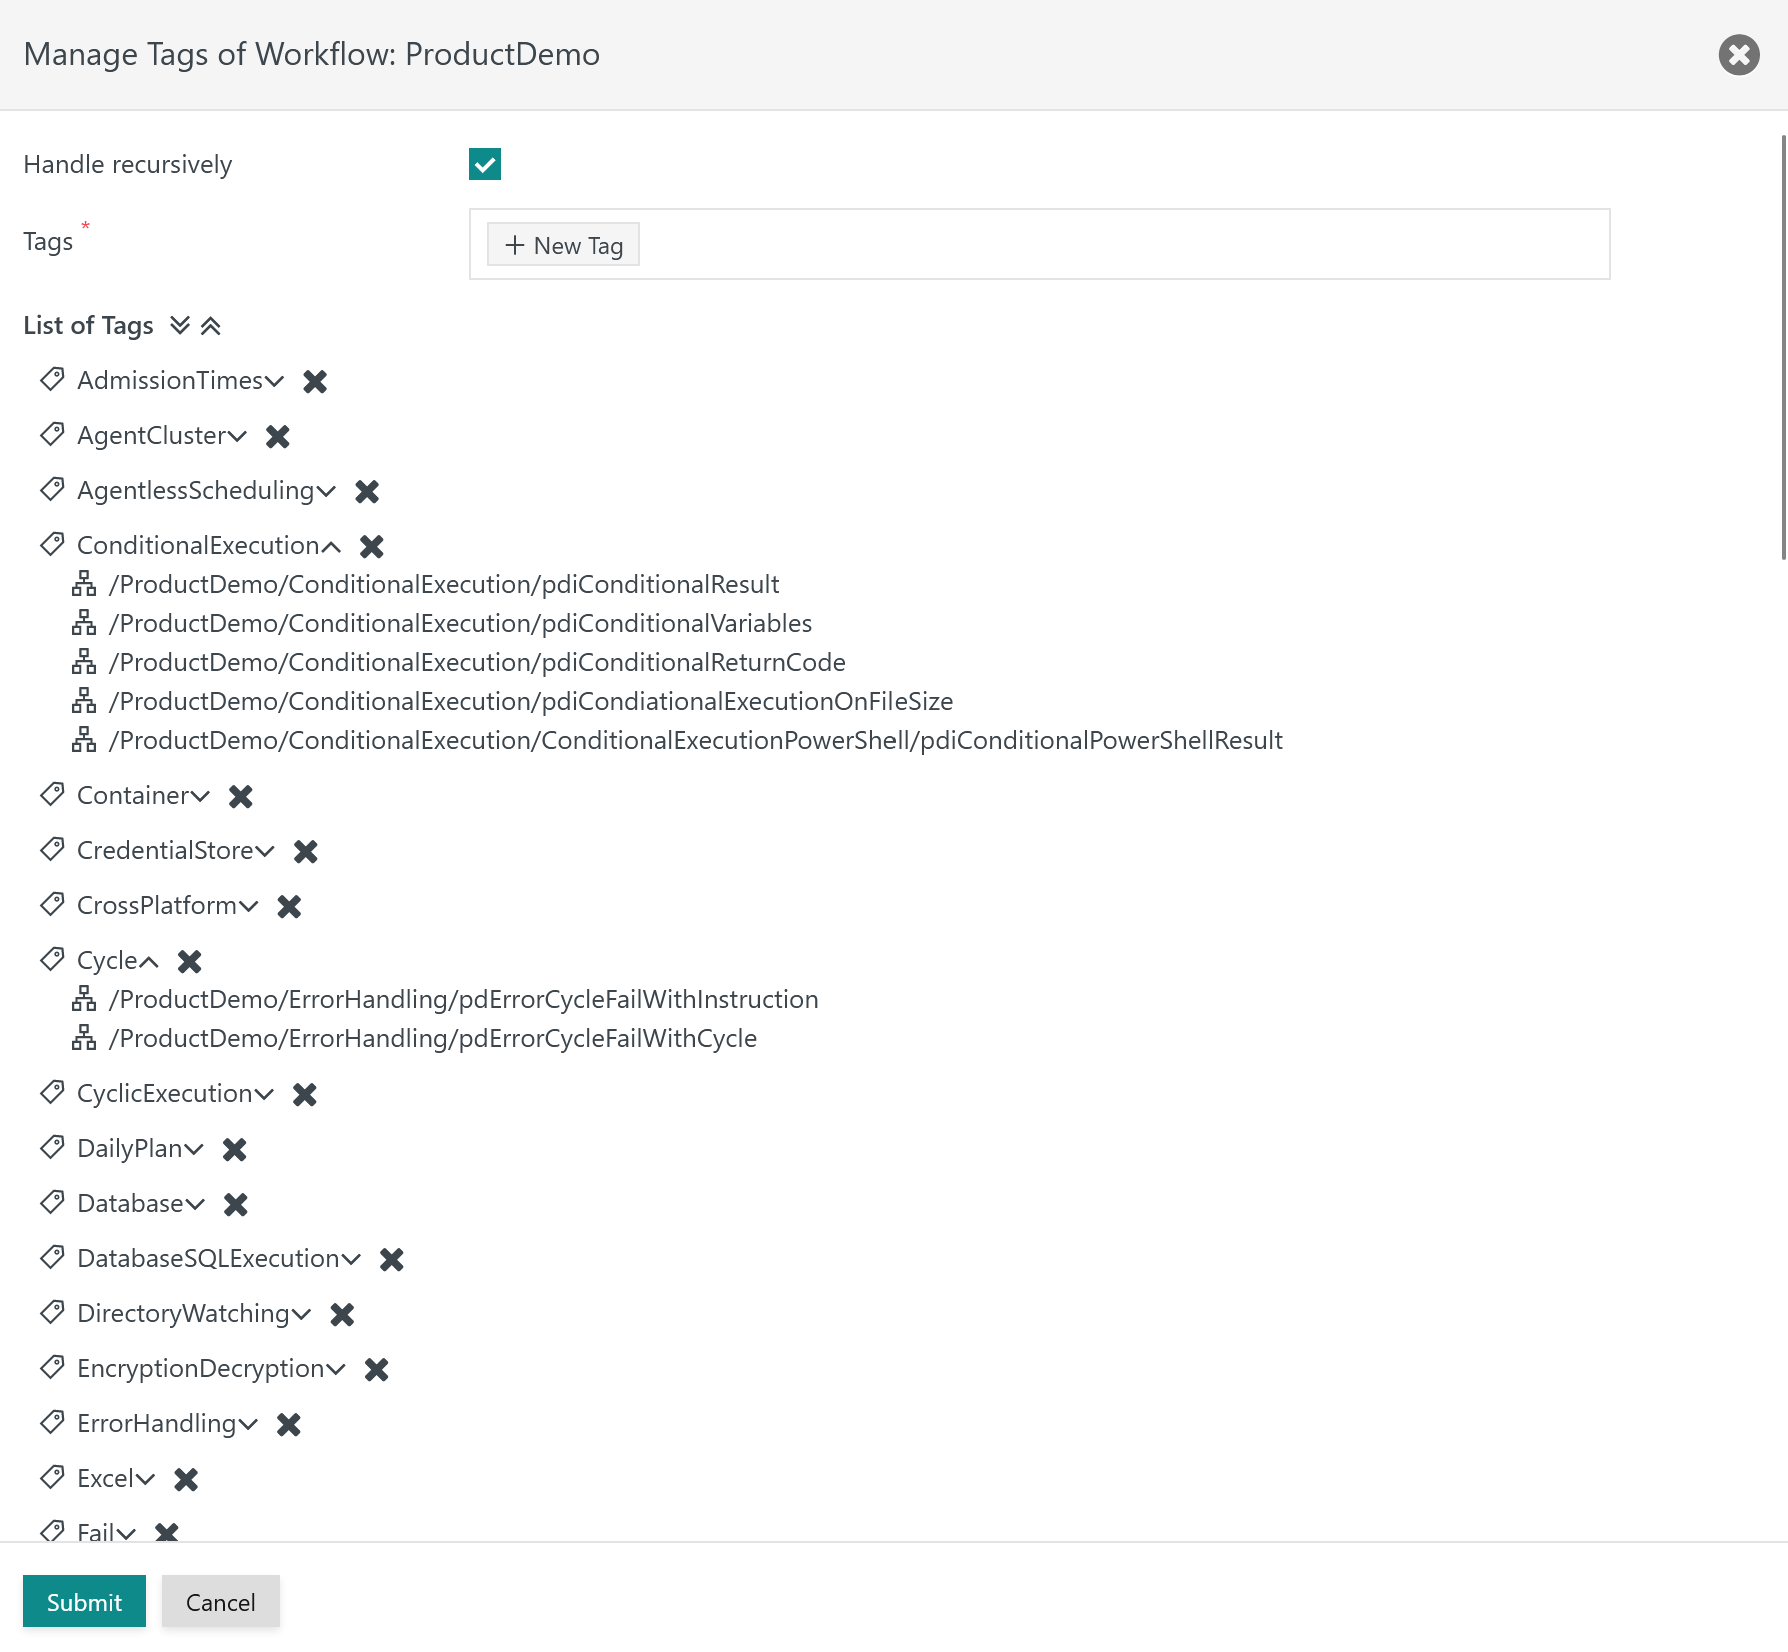Collapse the ConditionalExecution tag
Viewport: 1788px width, 1652px height.
tap(331, 546)
